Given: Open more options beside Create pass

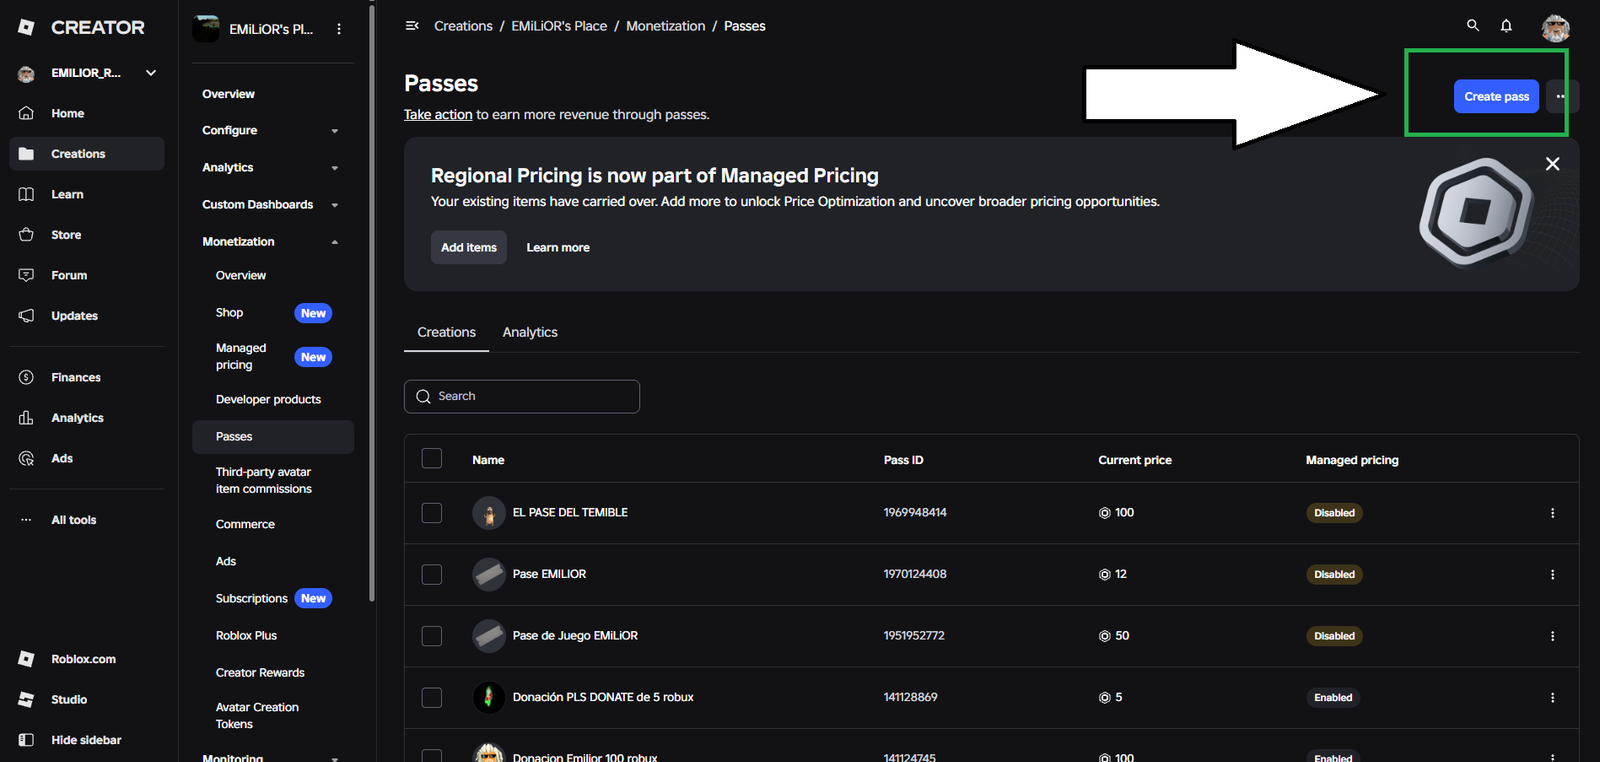Looking at the screenshot, I should [1561, 97].
